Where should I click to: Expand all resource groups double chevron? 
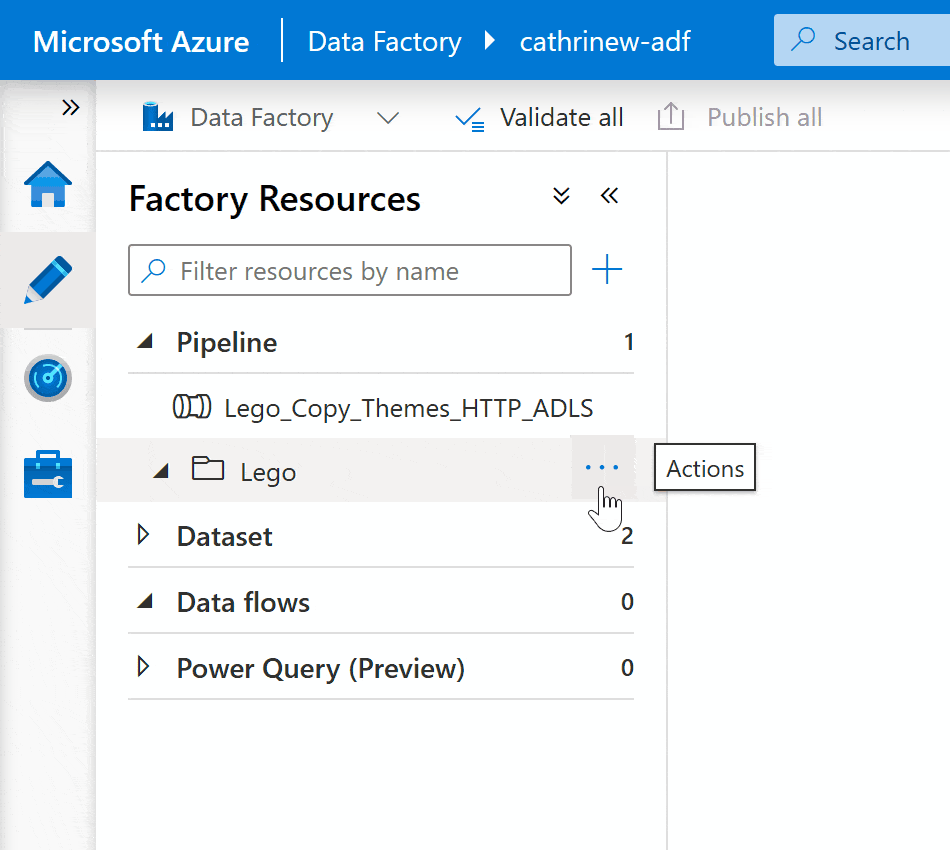(x=562, y=195)
